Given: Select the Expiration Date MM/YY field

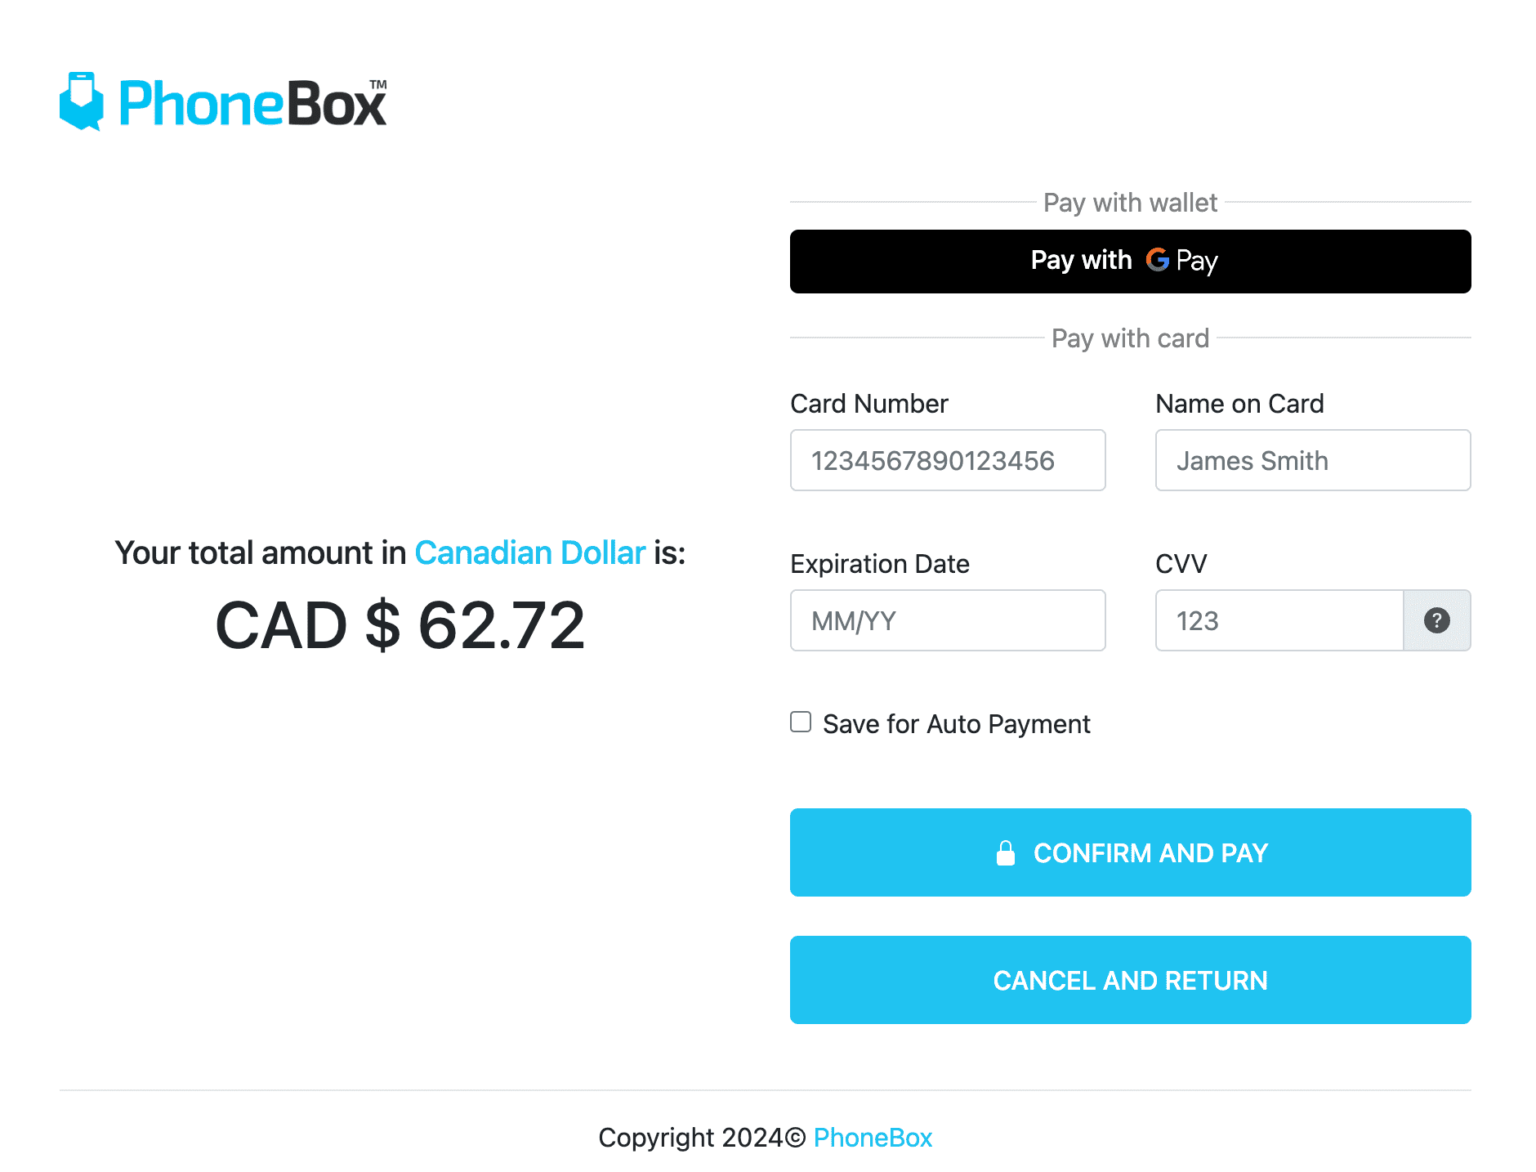Looking at the screenshot, I should point(947,621).
